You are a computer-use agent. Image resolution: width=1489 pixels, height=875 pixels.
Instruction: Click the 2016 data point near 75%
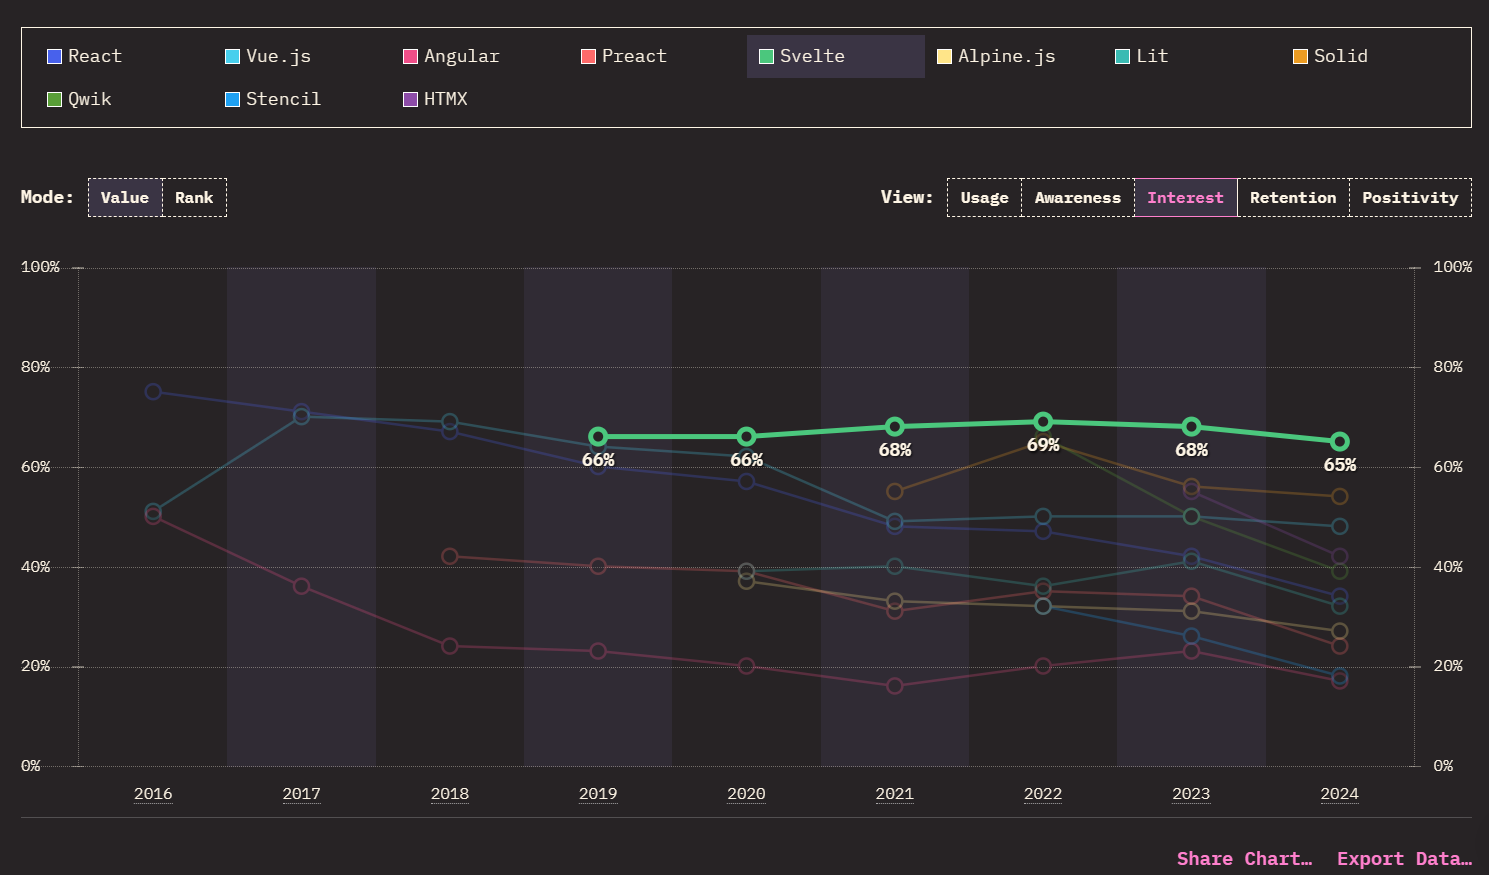click(x=153, y=392)
